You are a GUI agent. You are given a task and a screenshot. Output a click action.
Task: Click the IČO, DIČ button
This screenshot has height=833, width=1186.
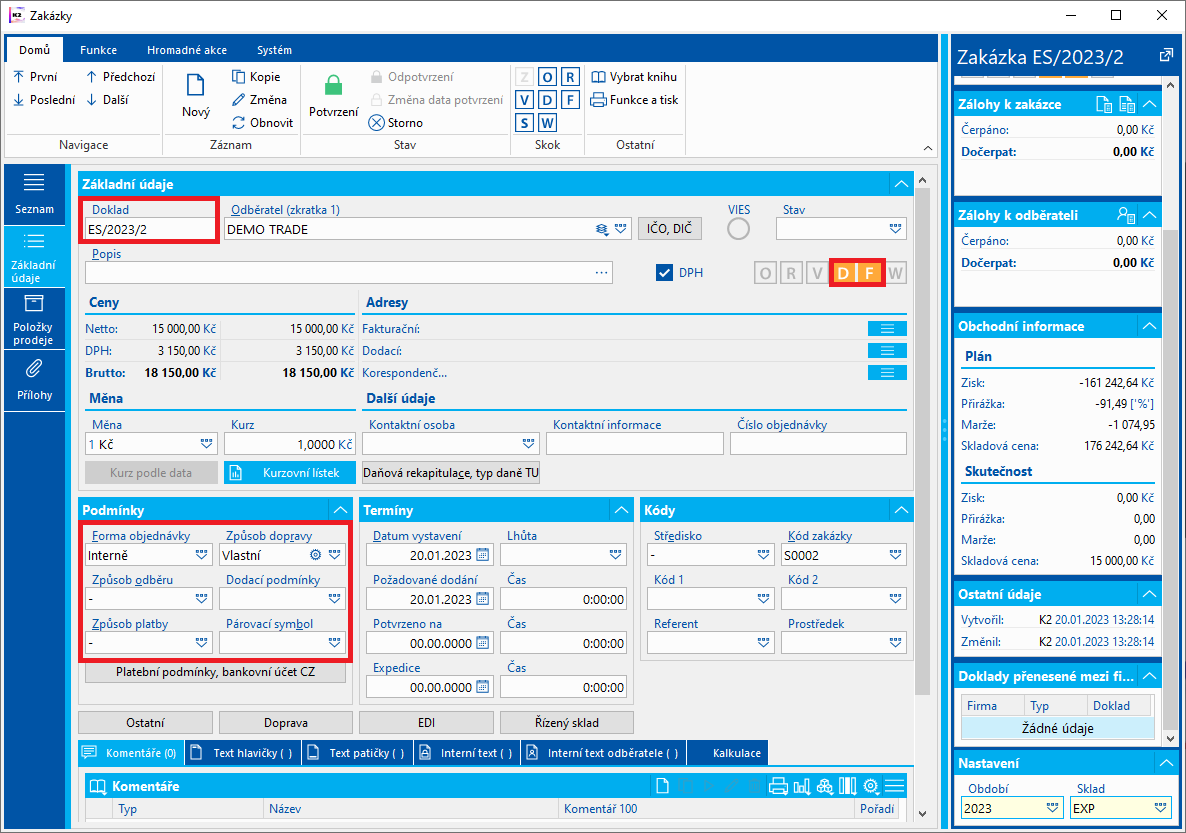coord(669,228)
